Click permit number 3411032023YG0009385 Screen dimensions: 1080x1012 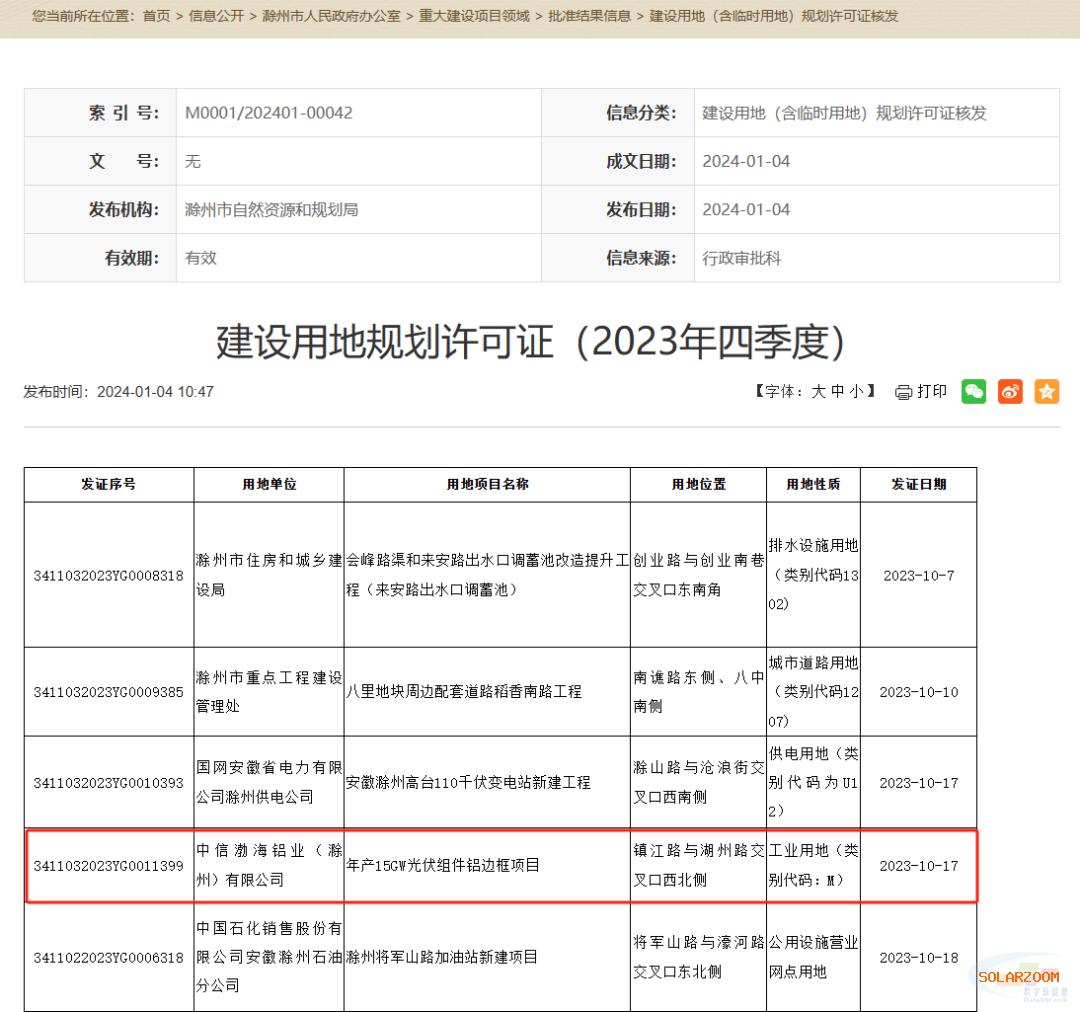pos(109,692)
